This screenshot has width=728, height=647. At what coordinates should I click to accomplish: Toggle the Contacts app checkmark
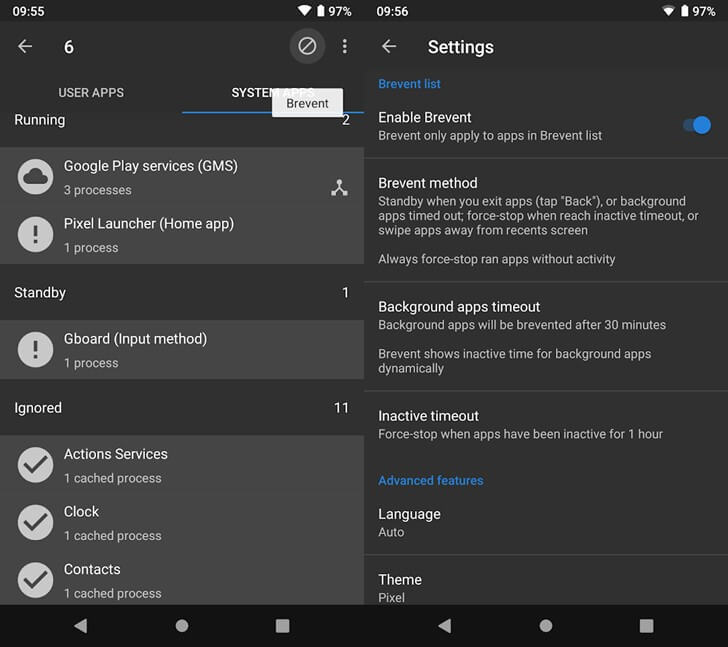point(36,580)
